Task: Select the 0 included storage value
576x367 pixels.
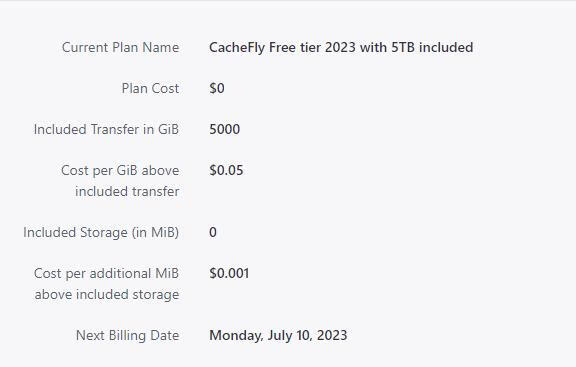Action: point(213,233)
